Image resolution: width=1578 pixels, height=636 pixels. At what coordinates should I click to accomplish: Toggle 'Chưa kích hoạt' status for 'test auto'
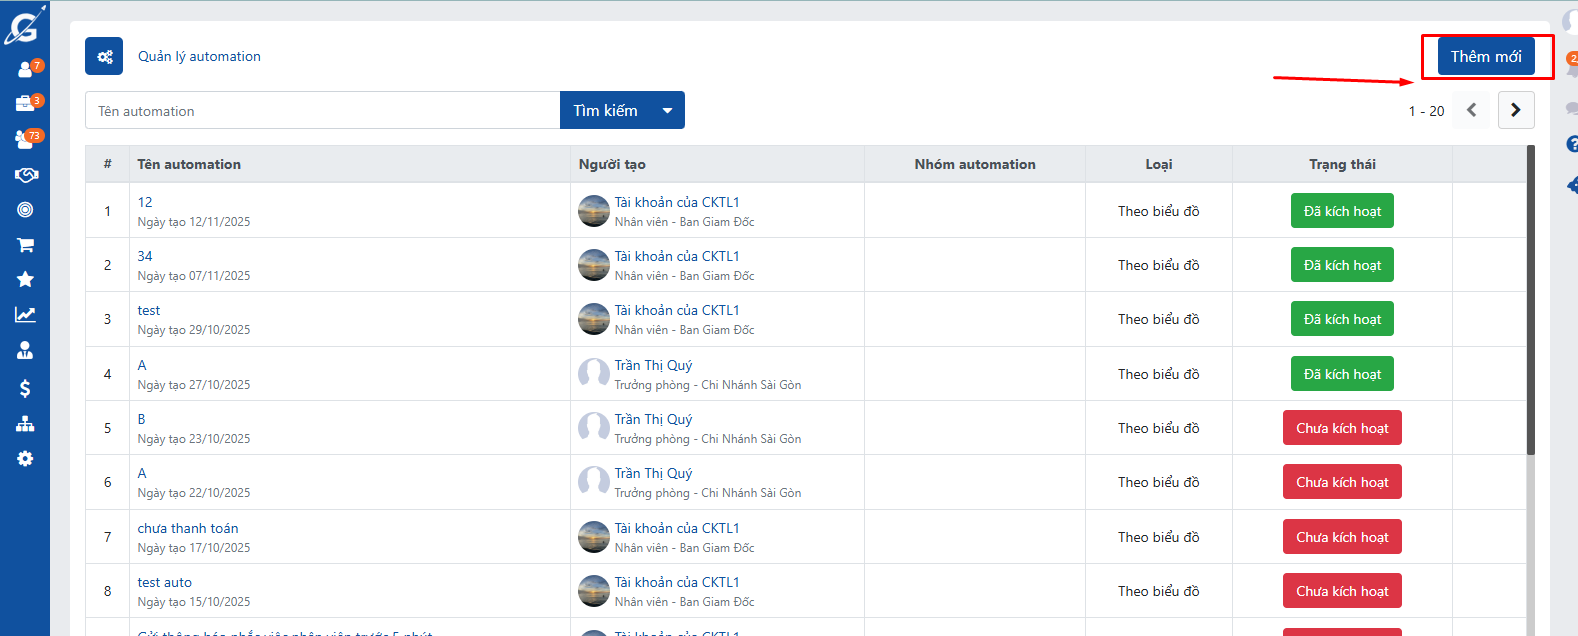(x=1341, y=591)
